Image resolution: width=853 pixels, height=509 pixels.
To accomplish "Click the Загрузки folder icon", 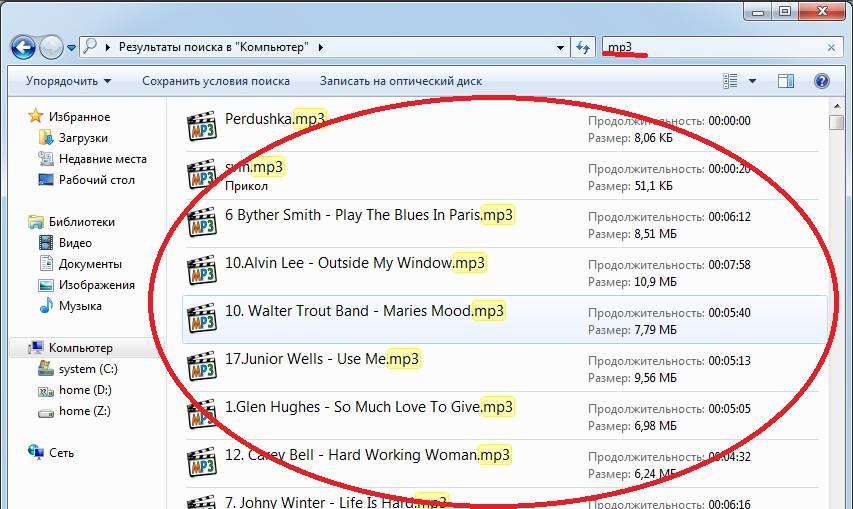I will (x=46, y=138).
